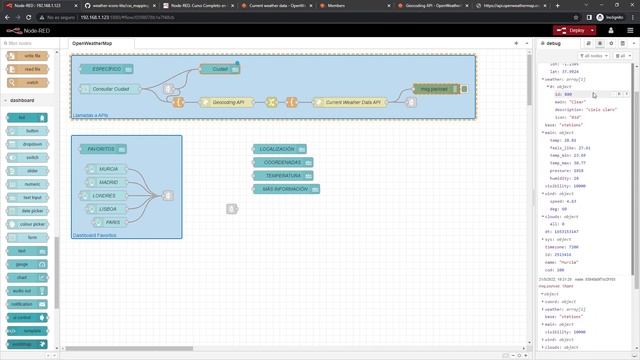Select the Geocoding API http request node
Screen dimensions: 640x360
[x=227, y=102]
